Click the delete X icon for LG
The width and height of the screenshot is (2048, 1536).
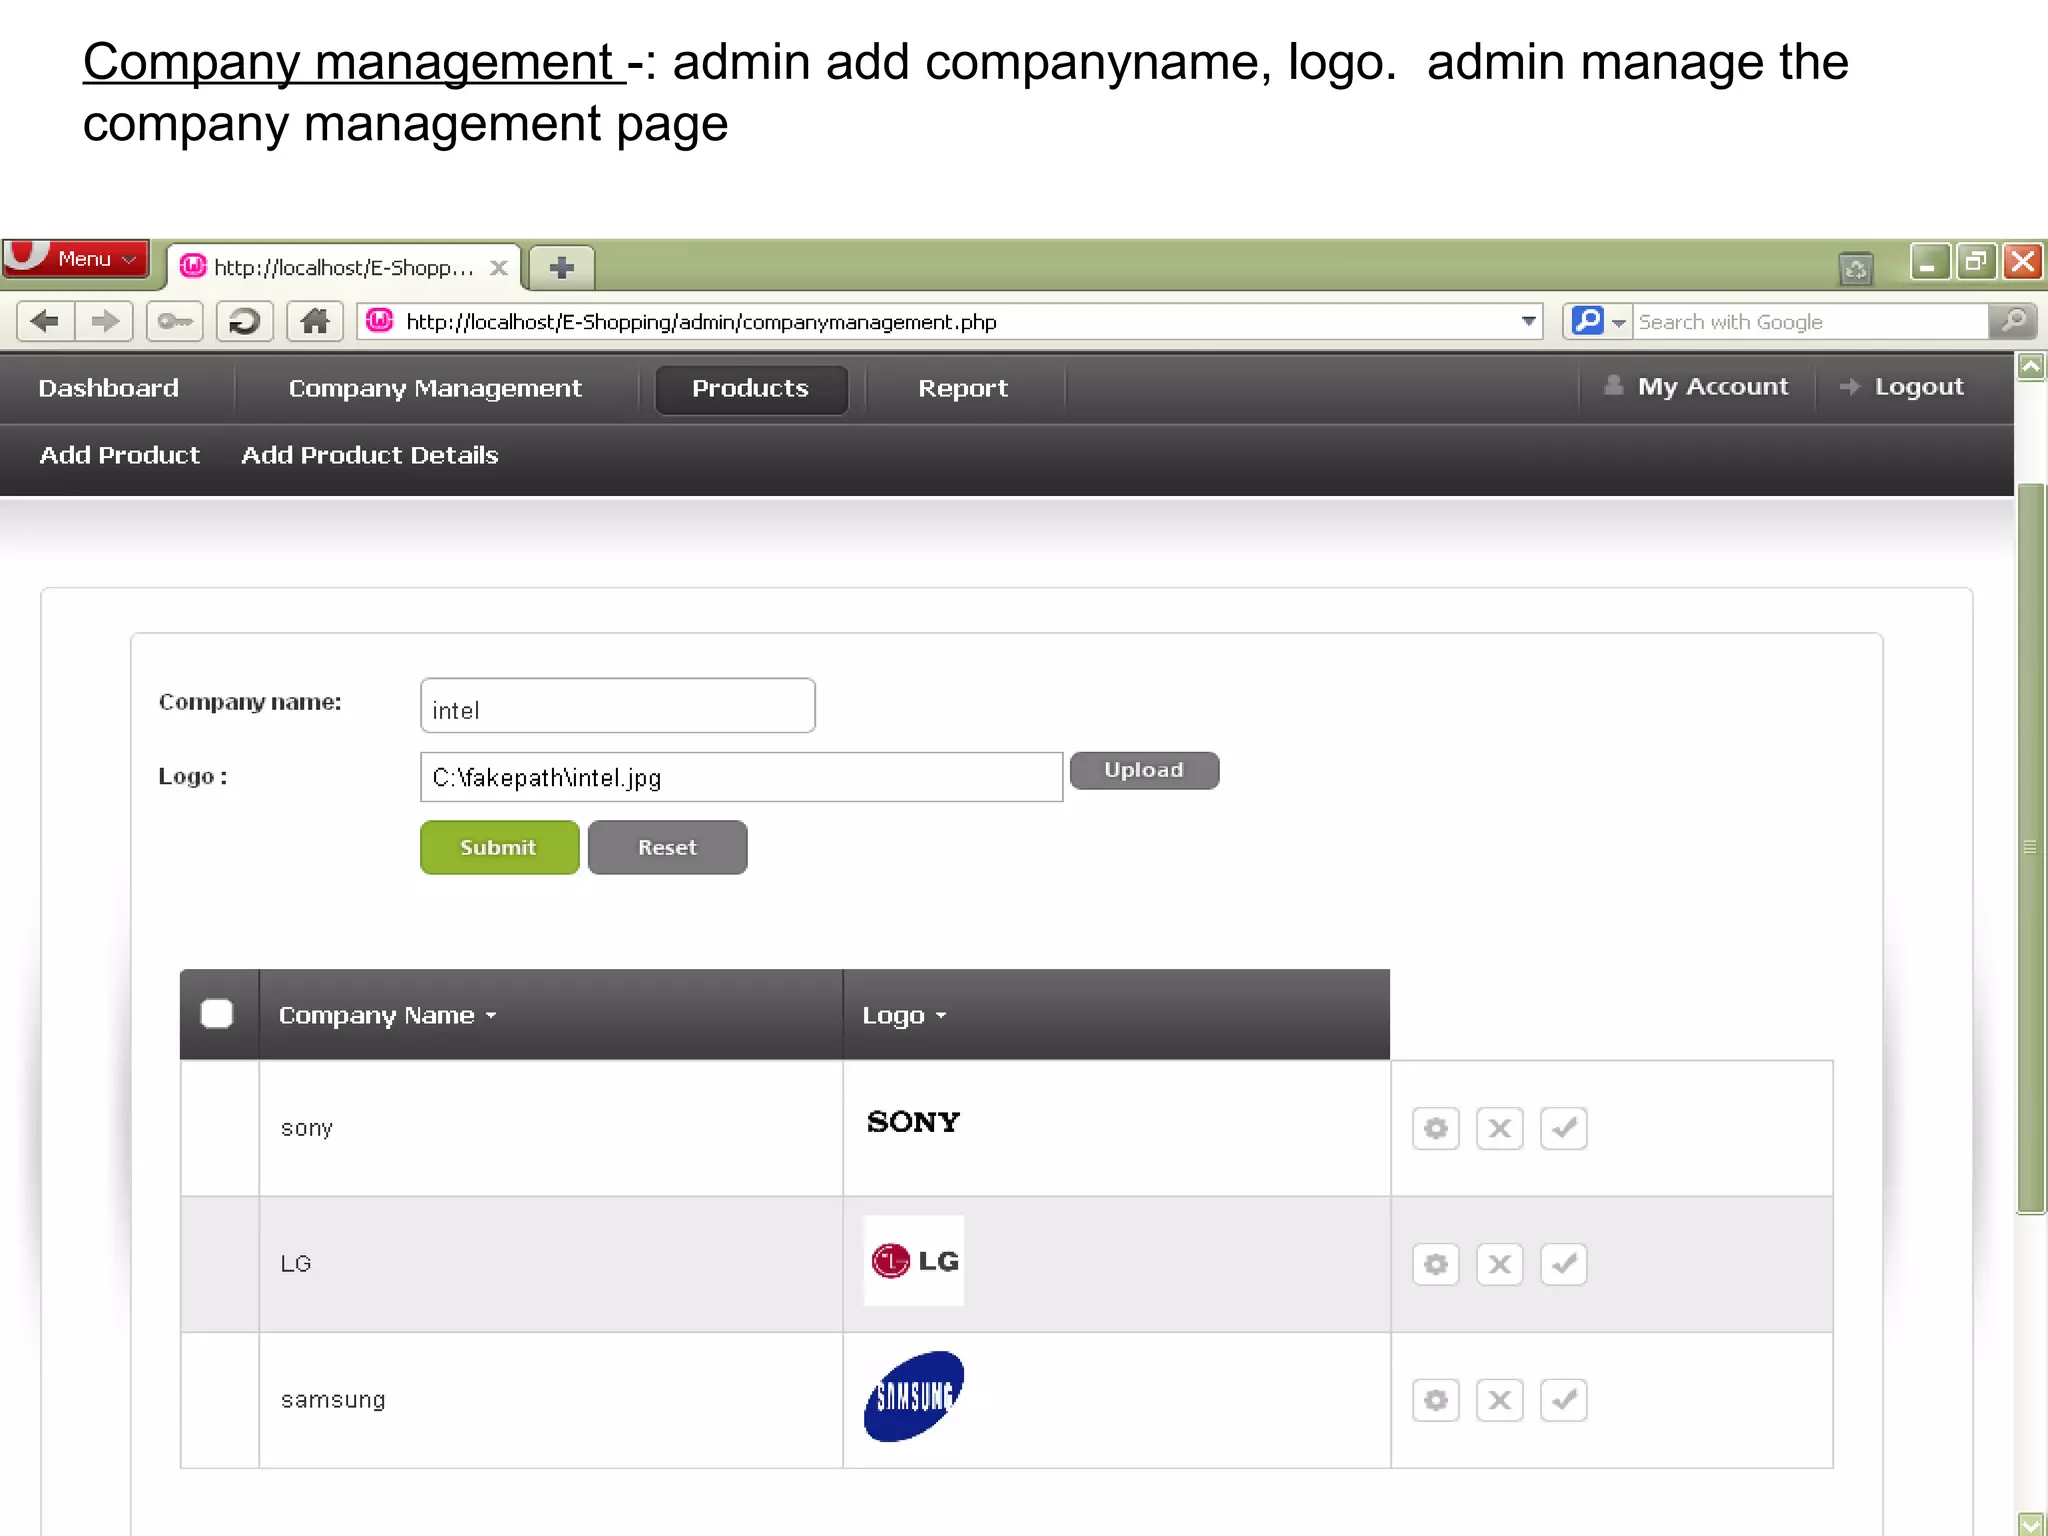(x=1500, y=1265)
